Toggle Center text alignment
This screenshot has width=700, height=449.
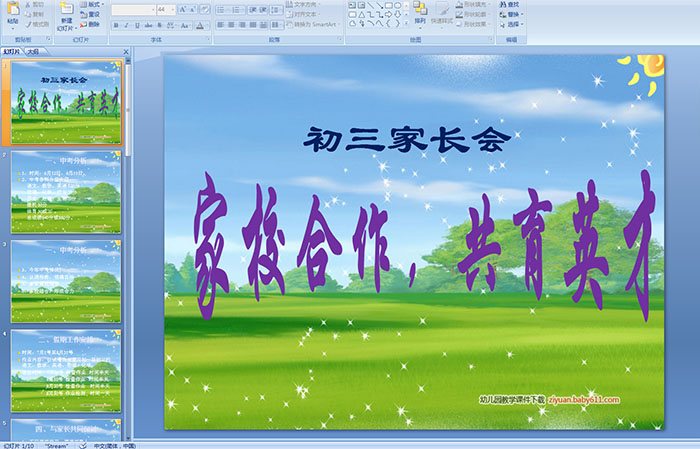(231, 25)
